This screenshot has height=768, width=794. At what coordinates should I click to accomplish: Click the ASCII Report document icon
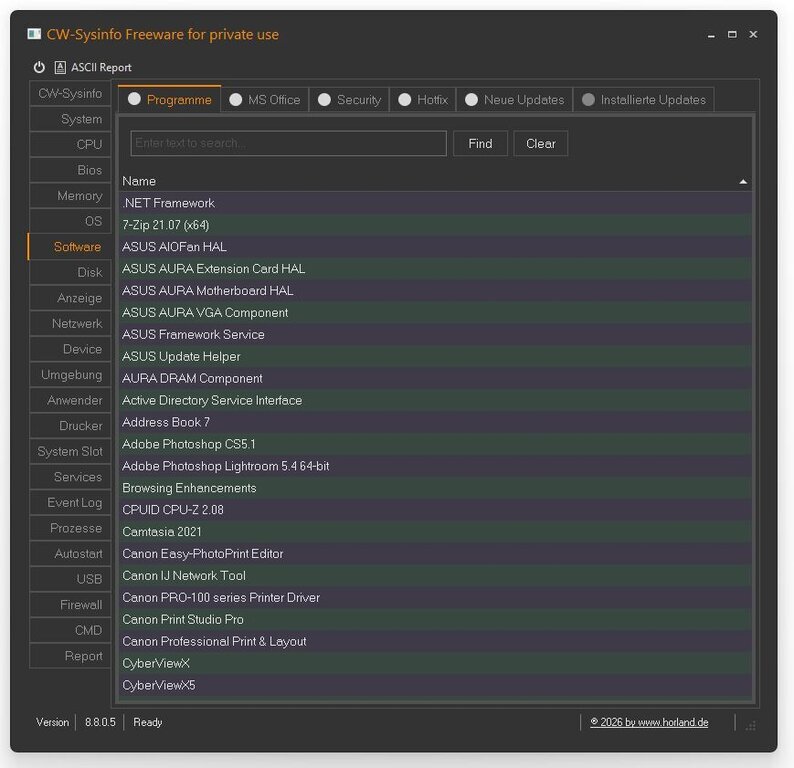(61, 68)
